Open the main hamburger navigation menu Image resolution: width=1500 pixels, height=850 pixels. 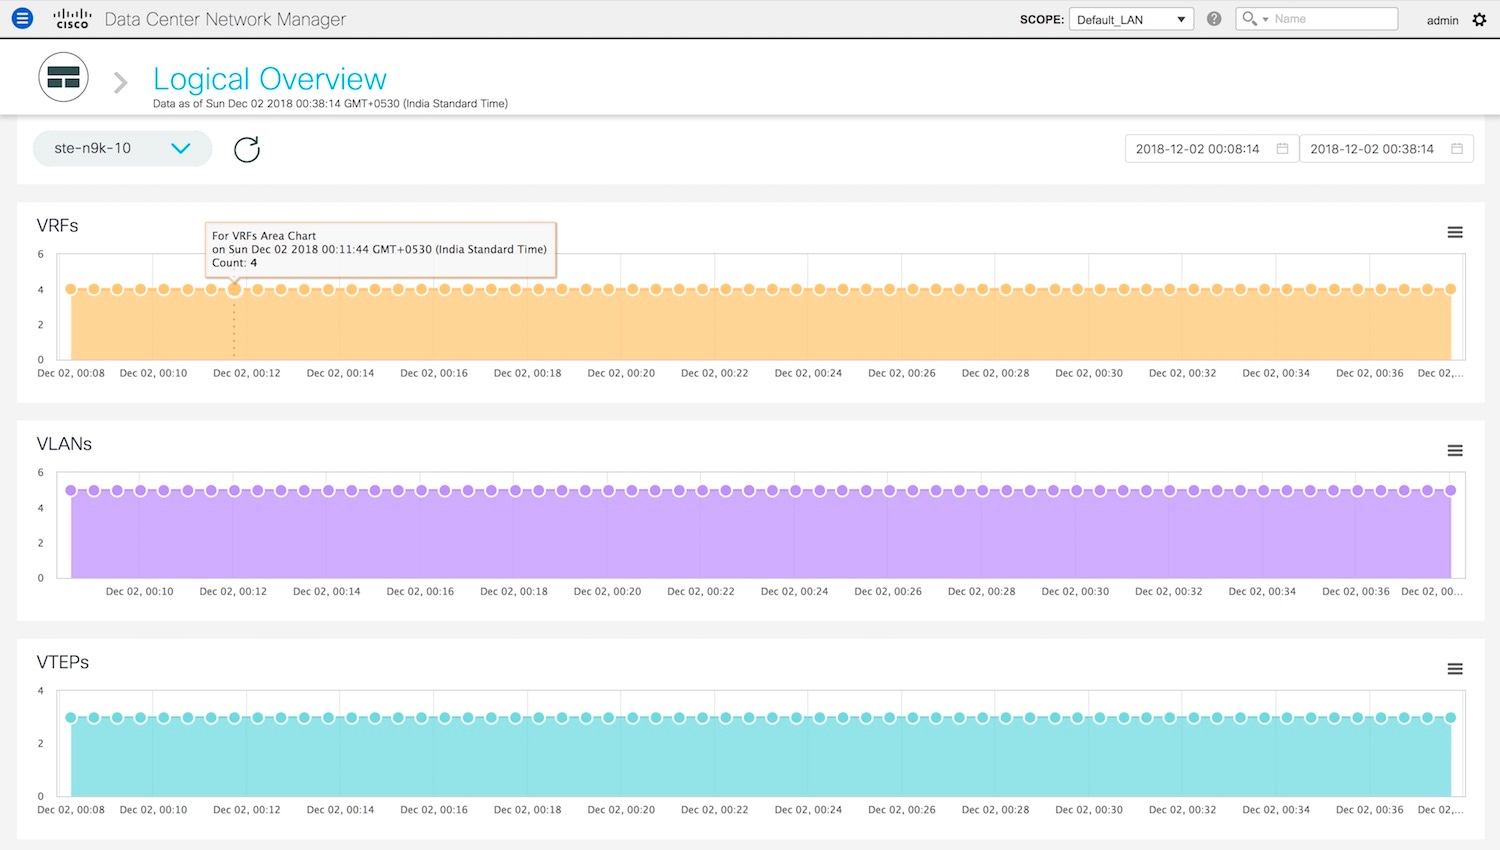22,18
